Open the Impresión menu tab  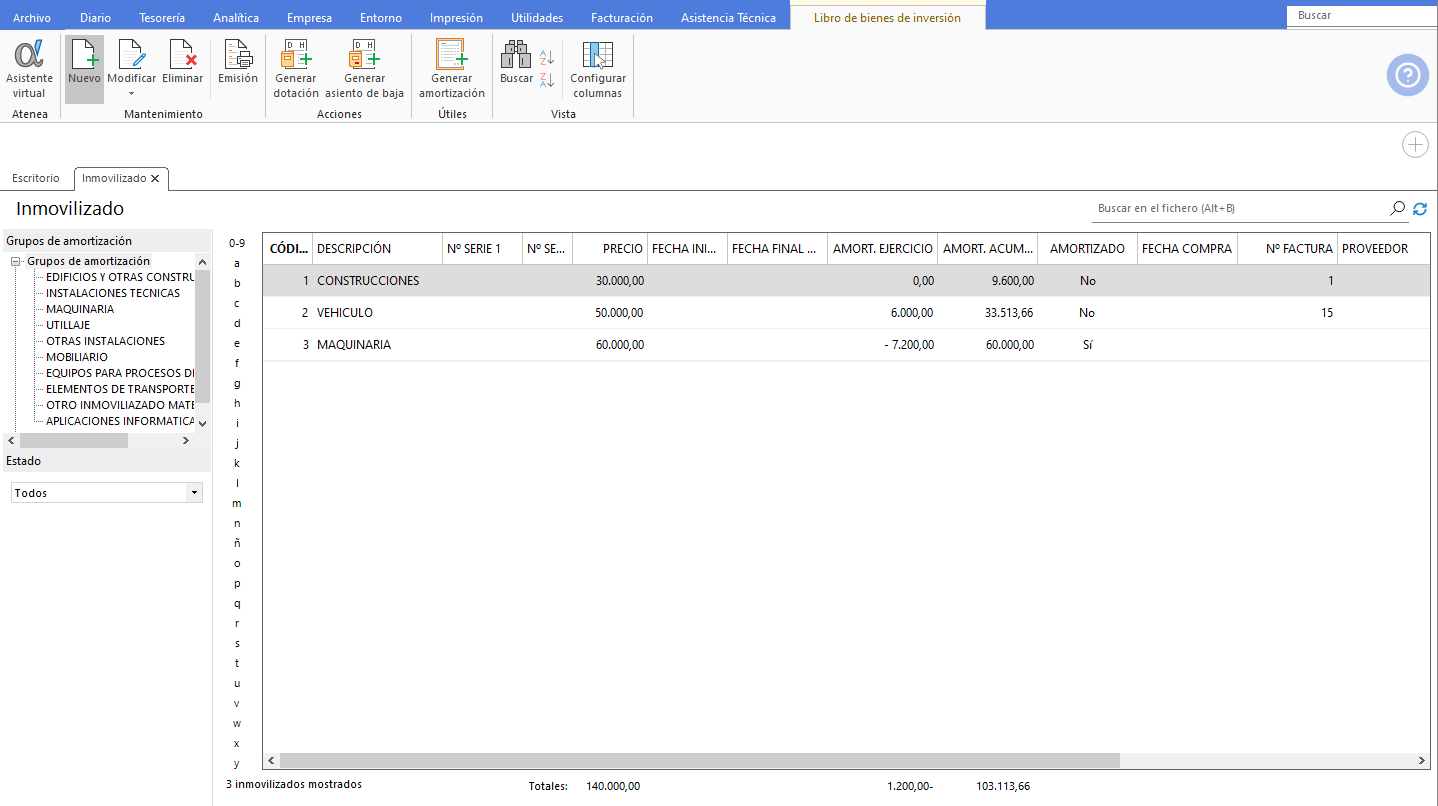pyautogui.click(x=456, y=18)
